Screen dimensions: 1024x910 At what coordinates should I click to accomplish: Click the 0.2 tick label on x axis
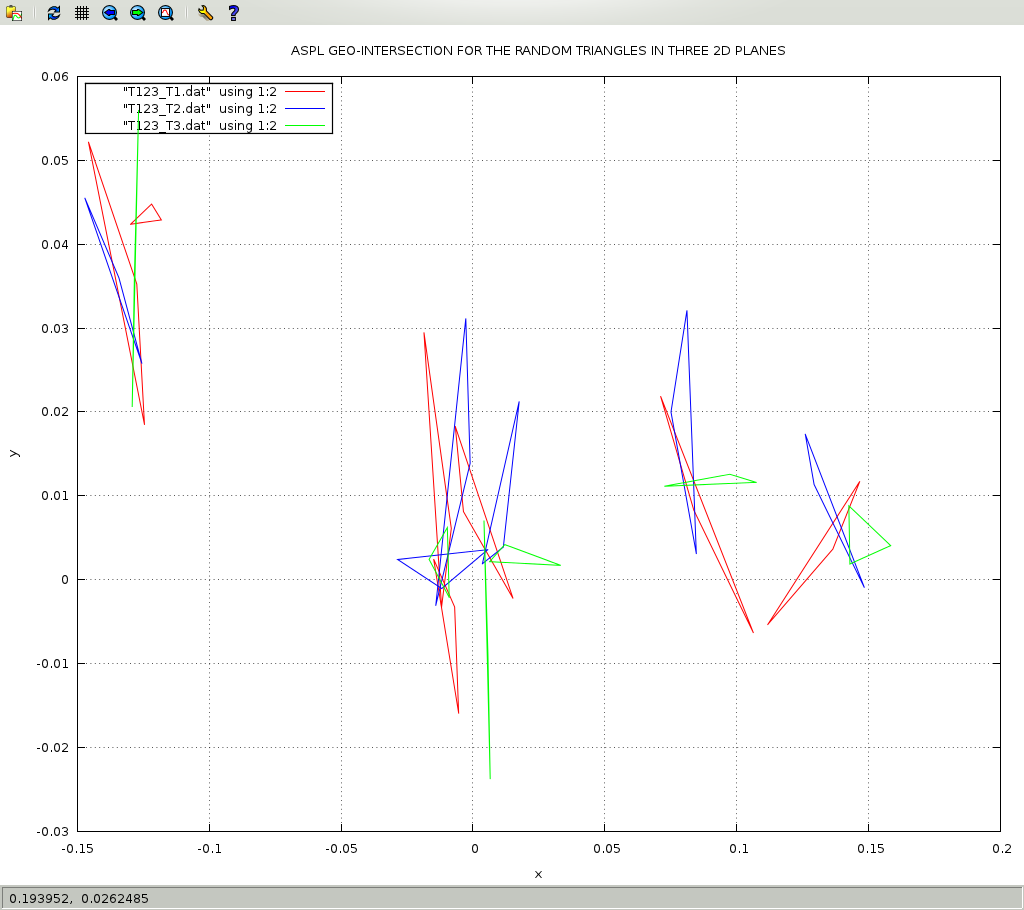coord(1000,849)
